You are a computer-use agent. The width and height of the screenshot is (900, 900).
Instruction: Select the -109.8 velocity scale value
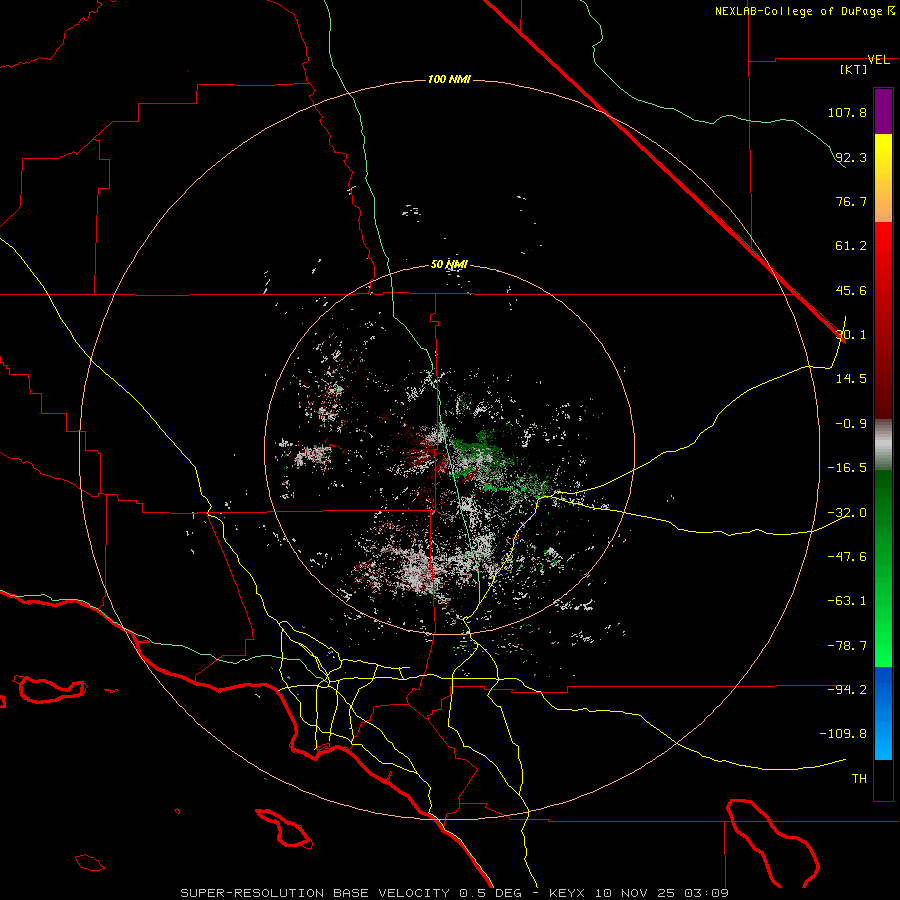(x=844, y=734)
